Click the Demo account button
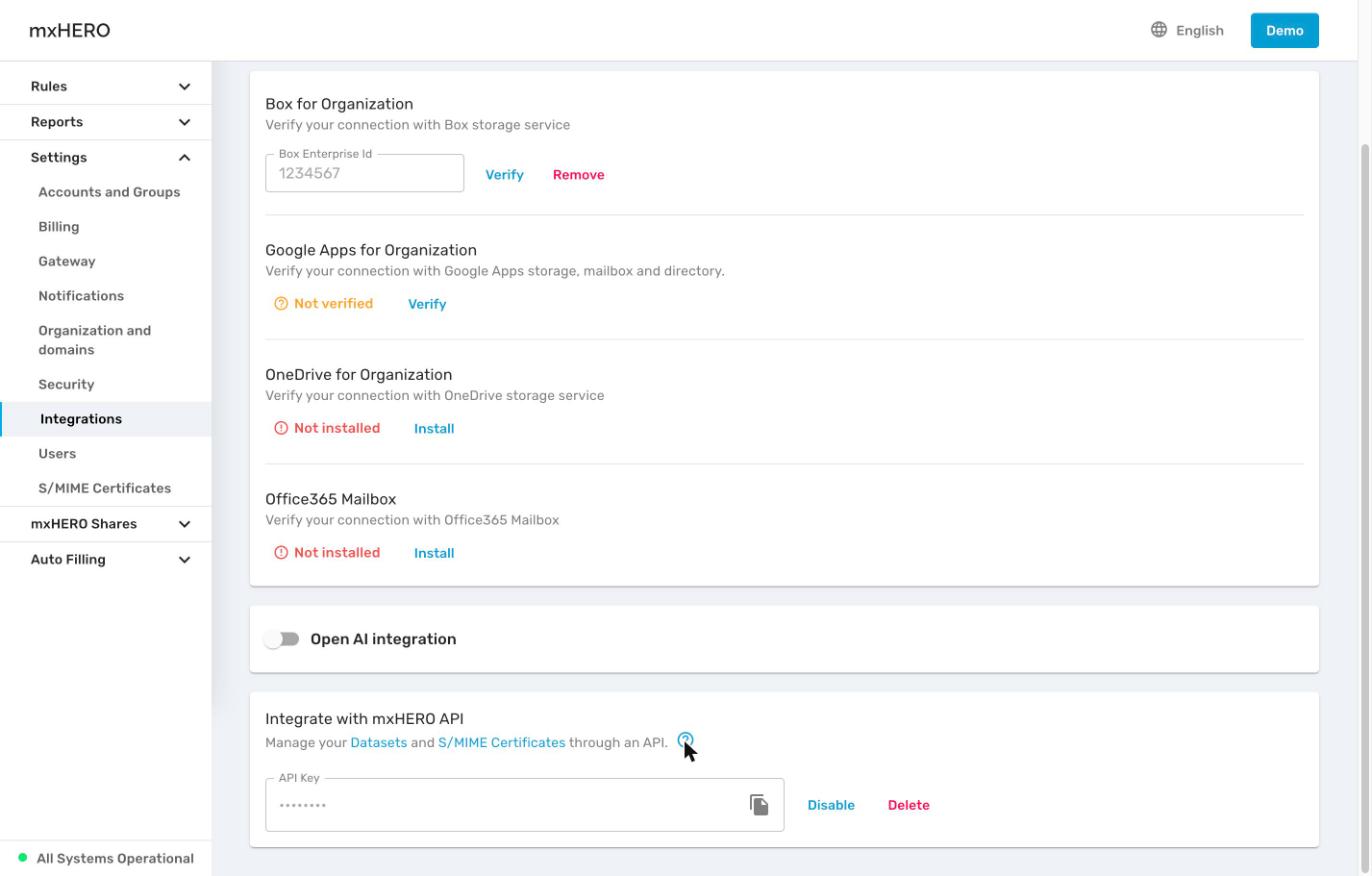 click(x=1284, y=30)
